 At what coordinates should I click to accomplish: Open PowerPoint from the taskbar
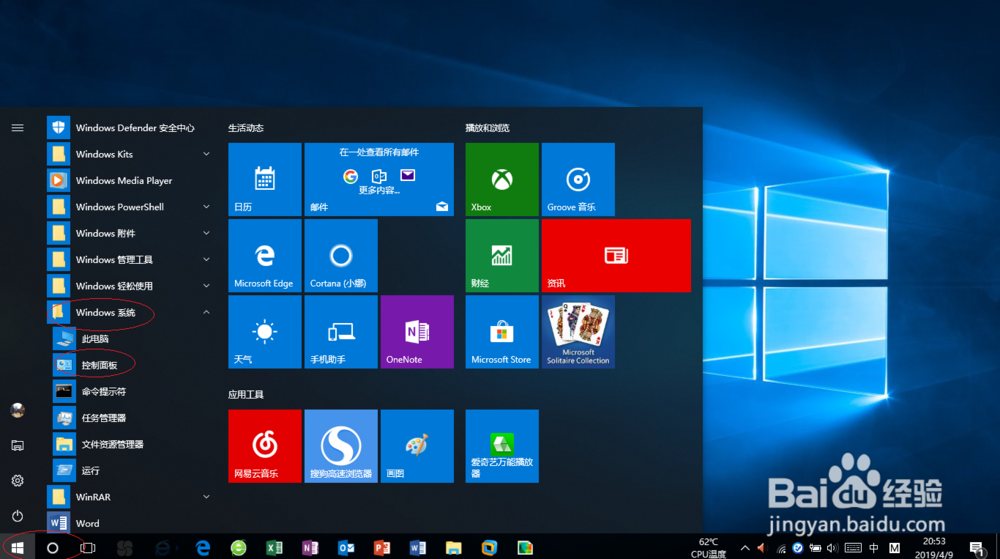(381, 548)
